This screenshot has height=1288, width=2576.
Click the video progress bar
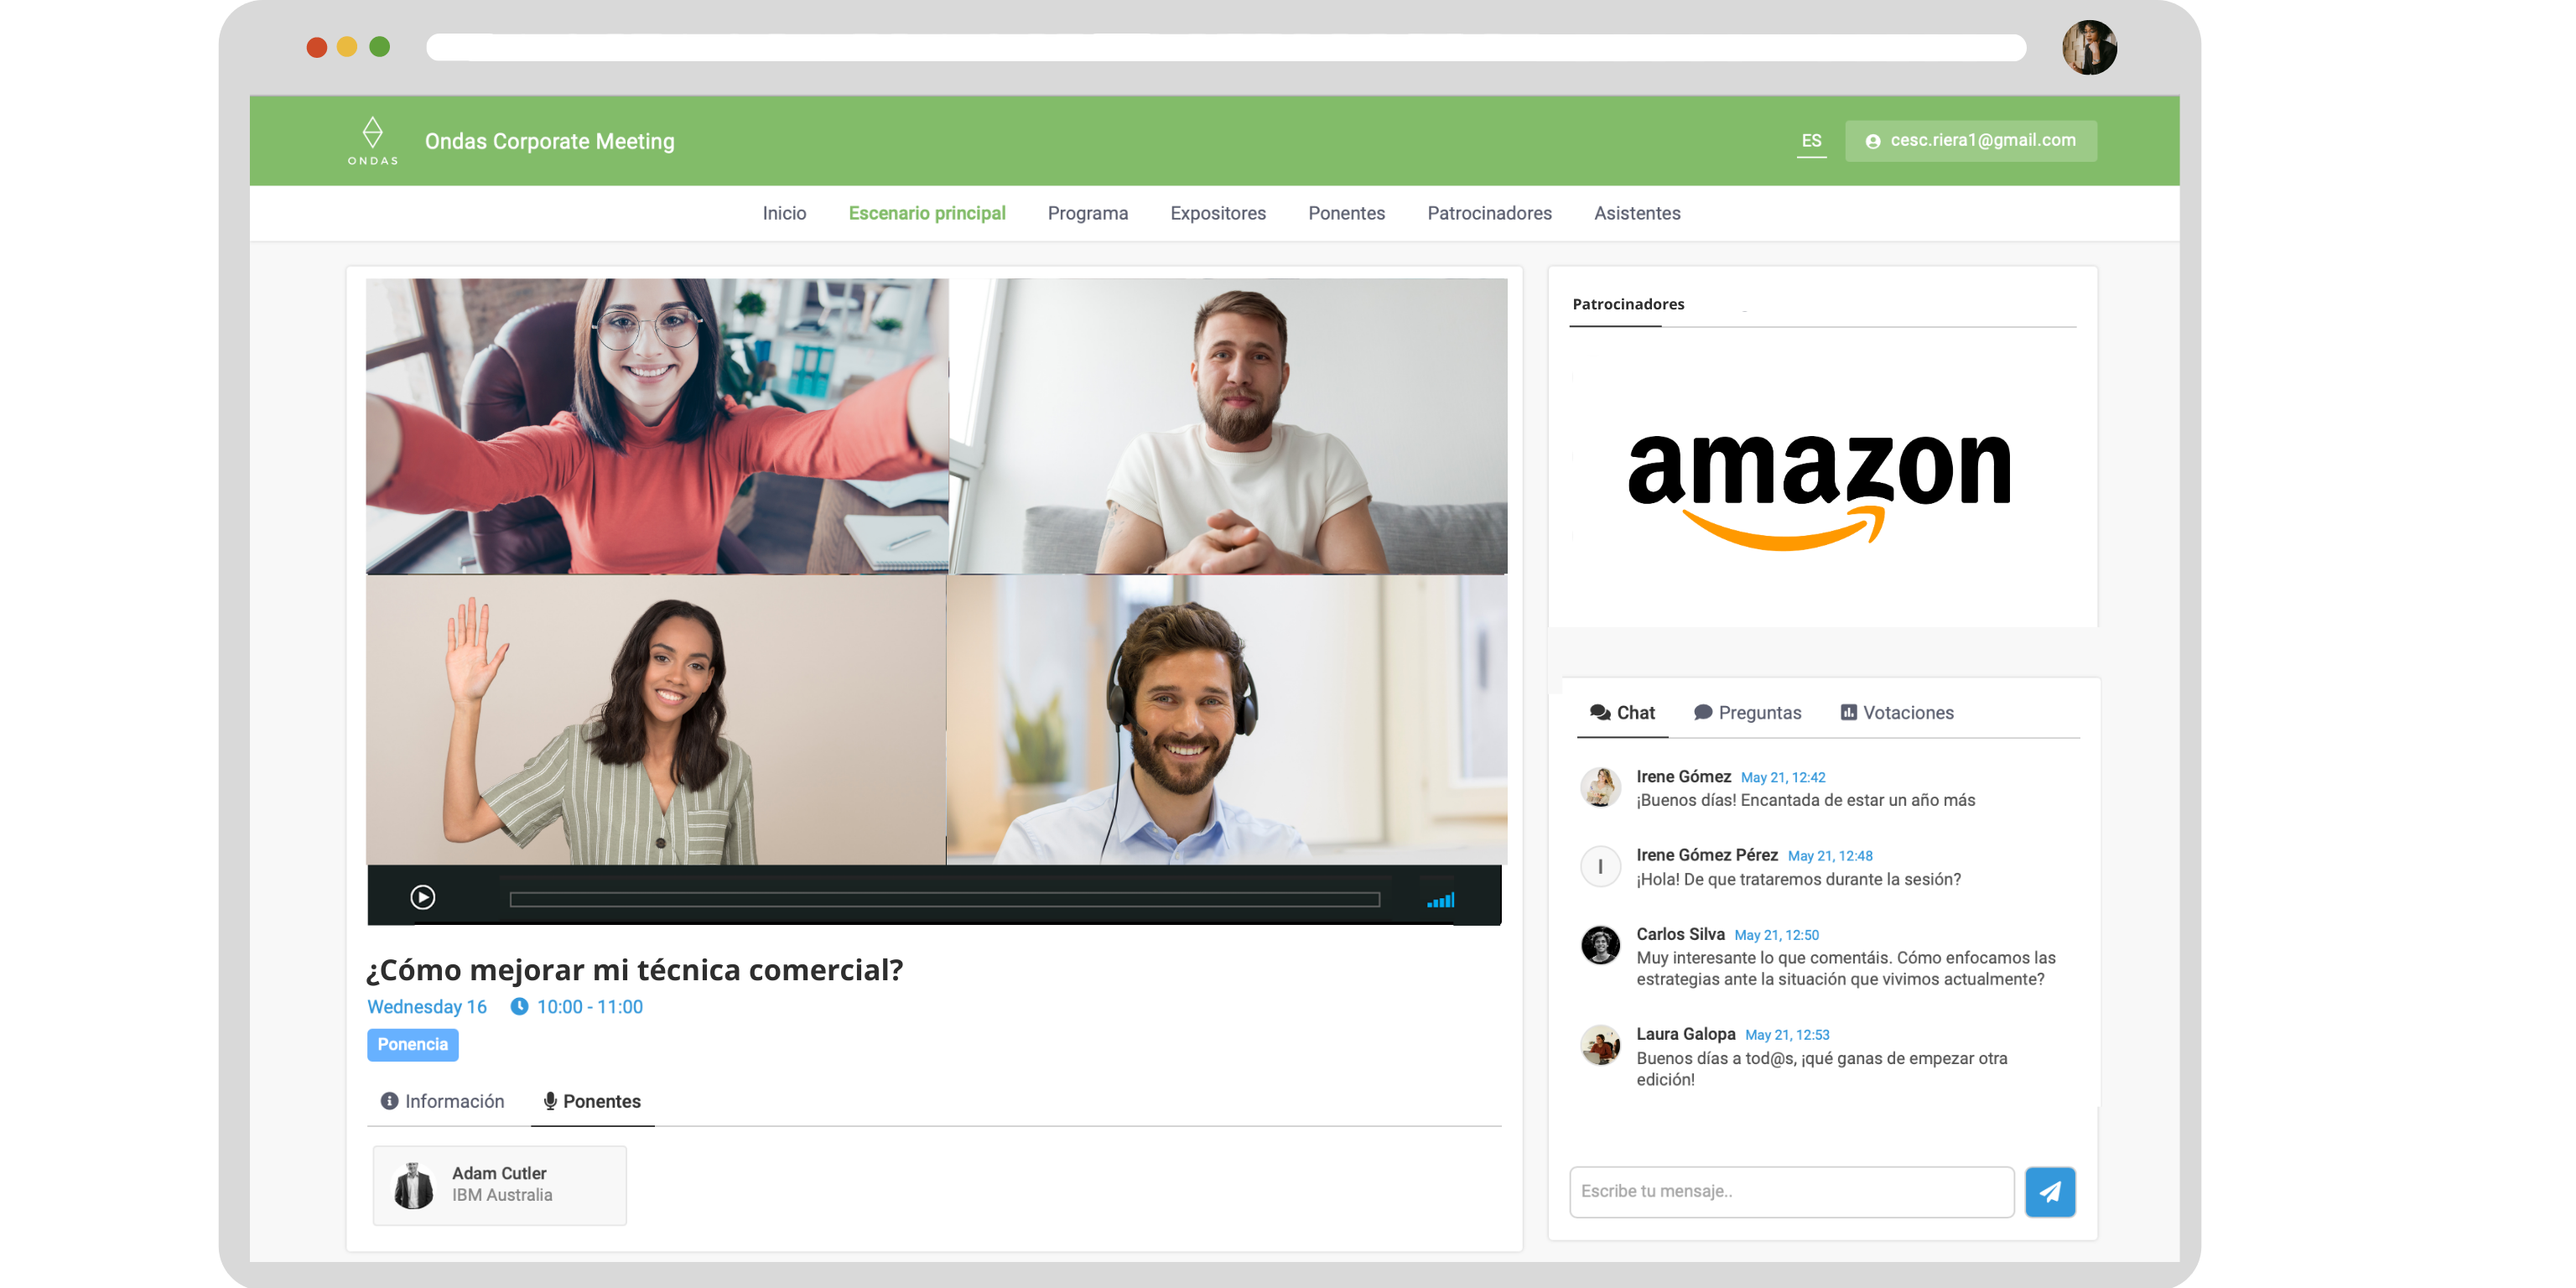pos(944,899)
